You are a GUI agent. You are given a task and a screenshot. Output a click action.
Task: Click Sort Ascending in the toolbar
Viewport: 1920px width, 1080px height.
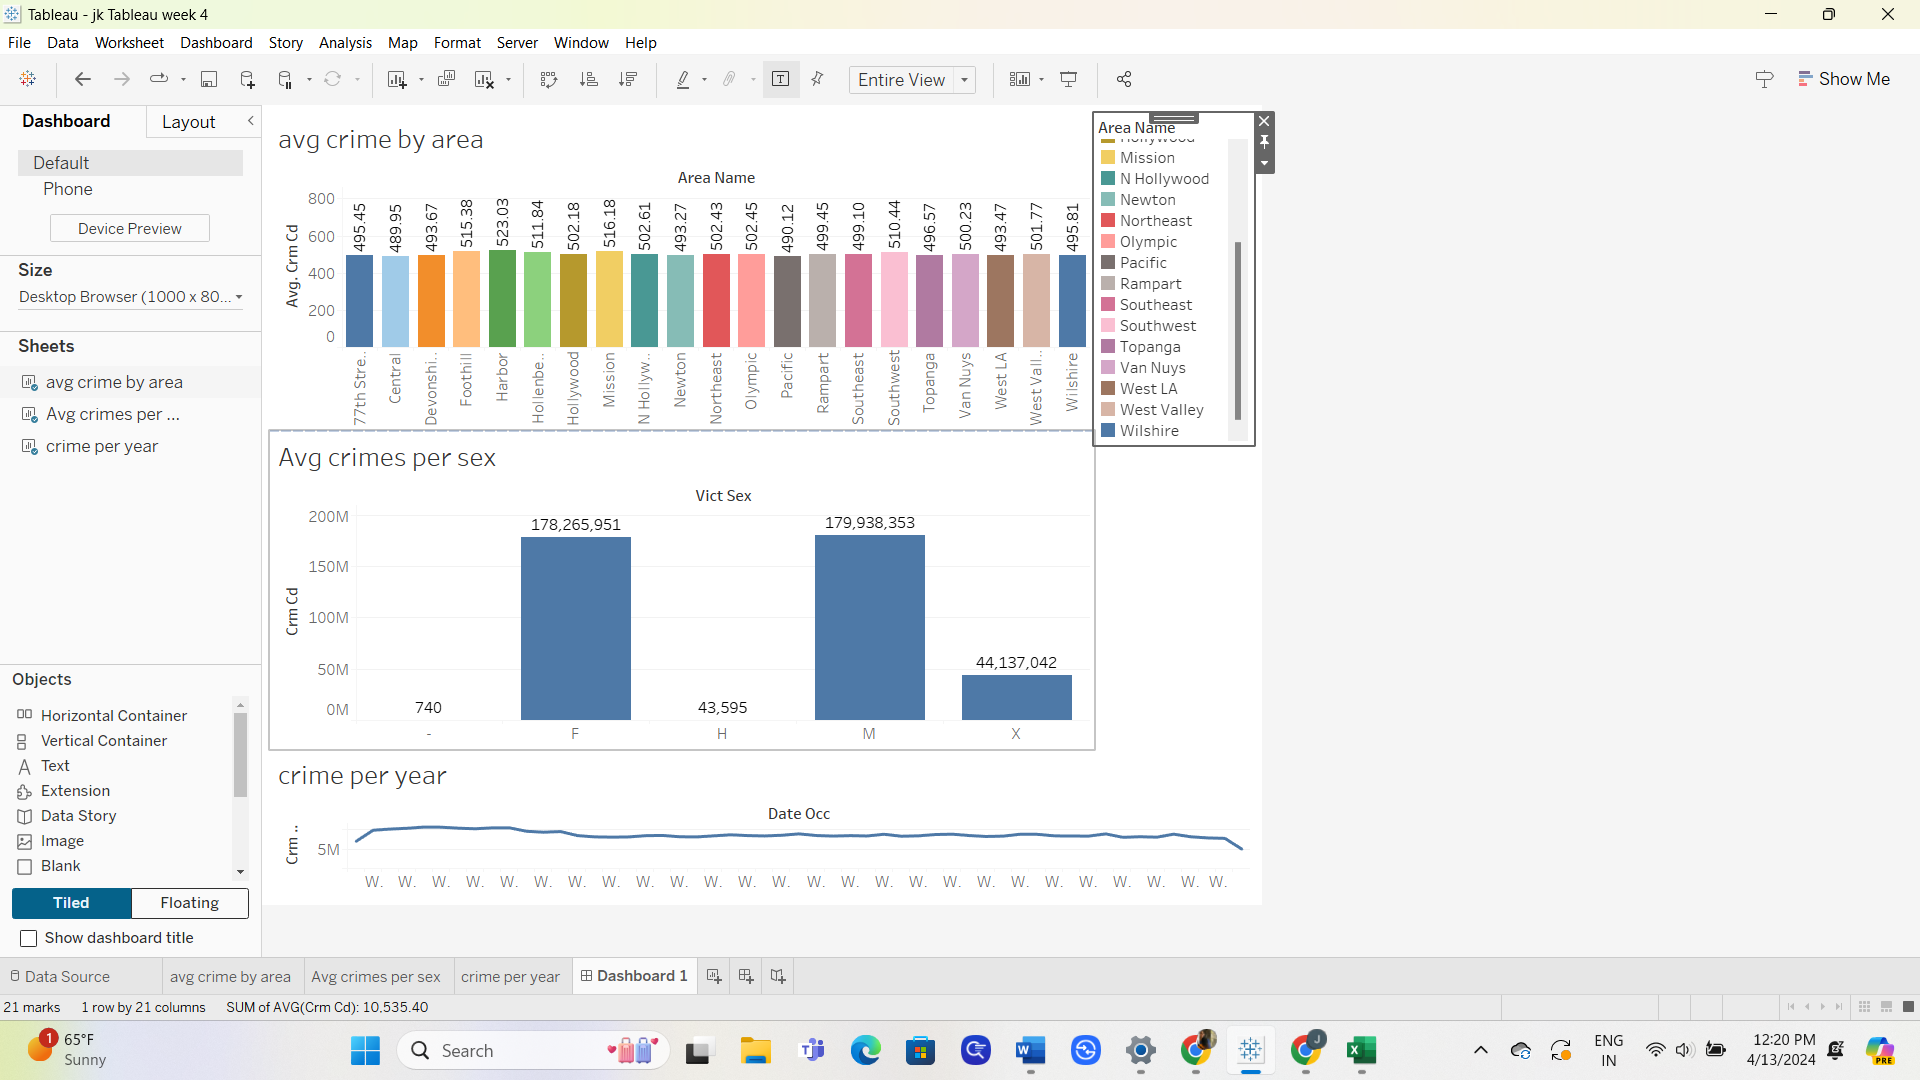click(x=588, y=79)
